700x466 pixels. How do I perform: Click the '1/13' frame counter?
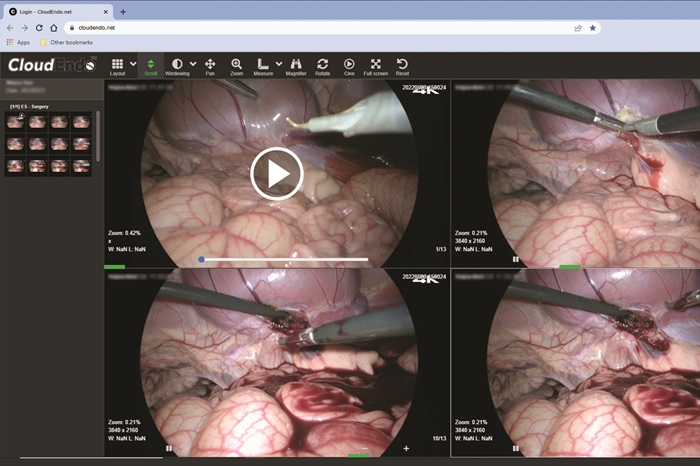(441, 249)
